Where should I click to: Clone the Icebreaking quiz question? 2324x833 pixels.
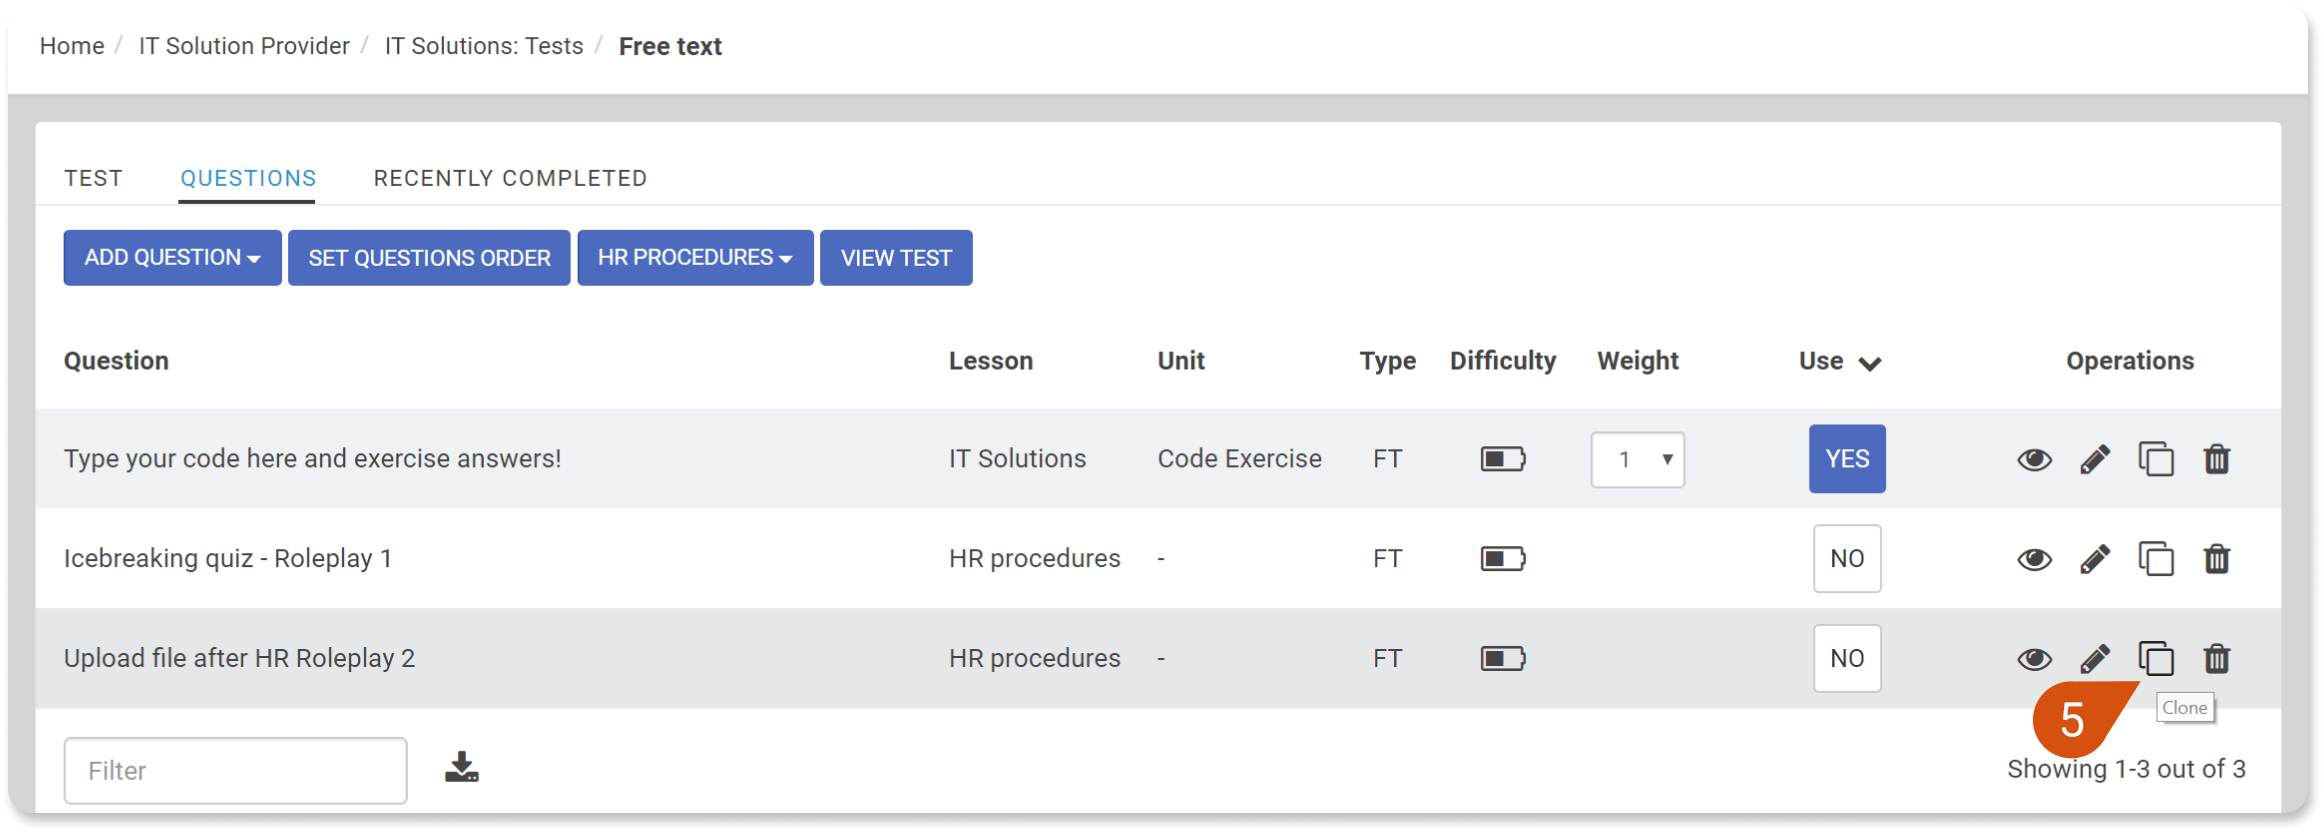2156,559
